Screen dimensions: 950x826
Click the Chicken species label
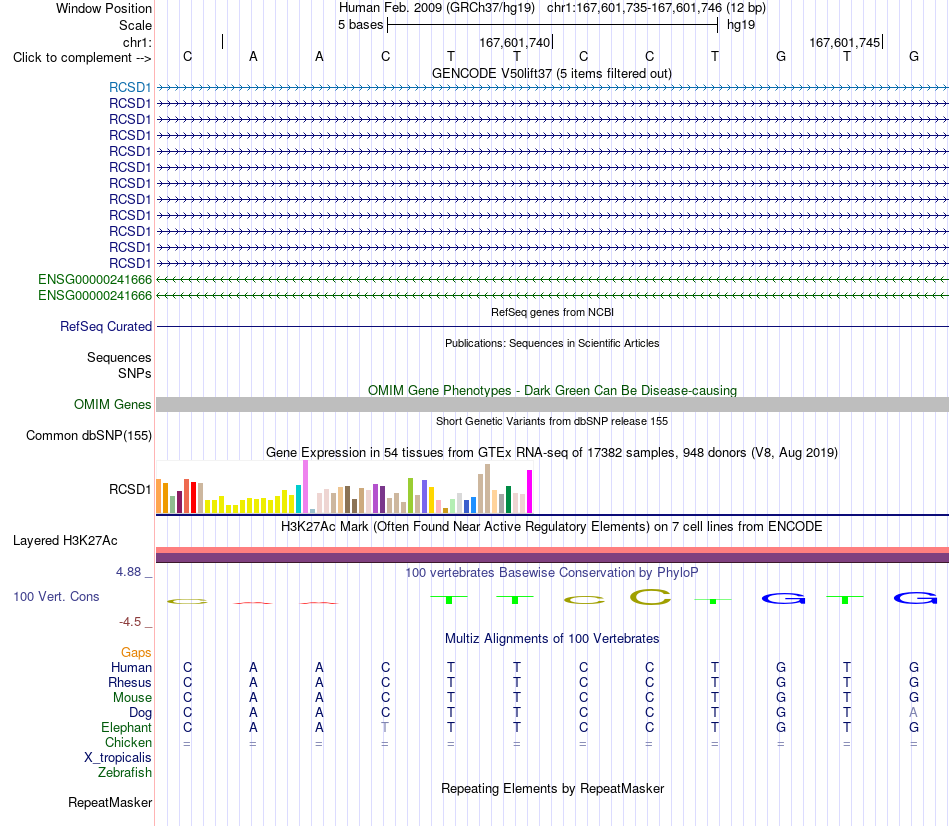128,742
